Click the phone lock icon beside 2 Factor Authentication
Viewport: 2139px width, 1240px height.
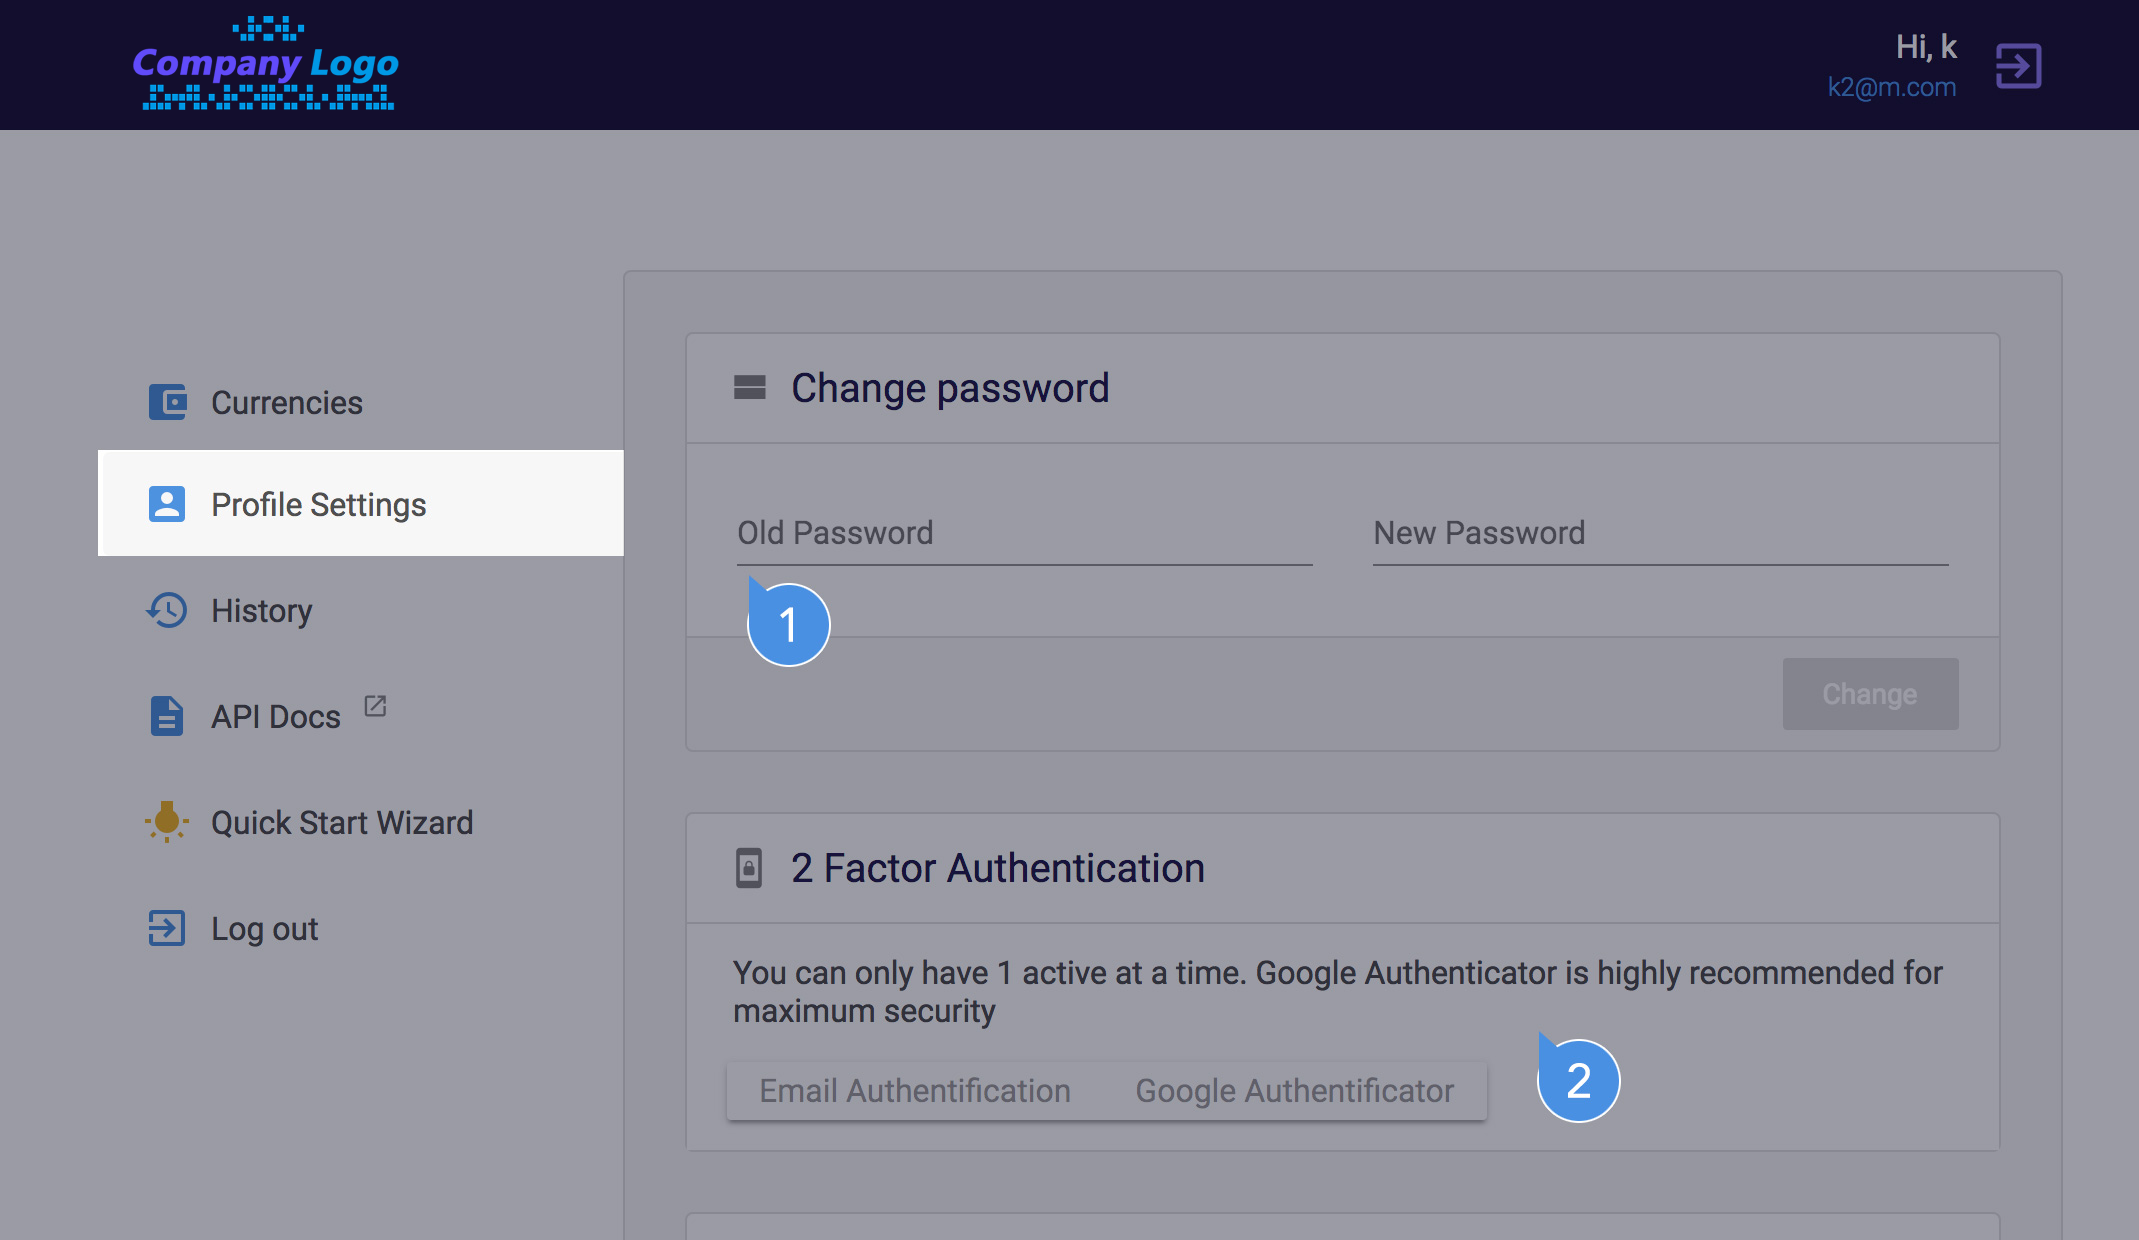(749, 868)
